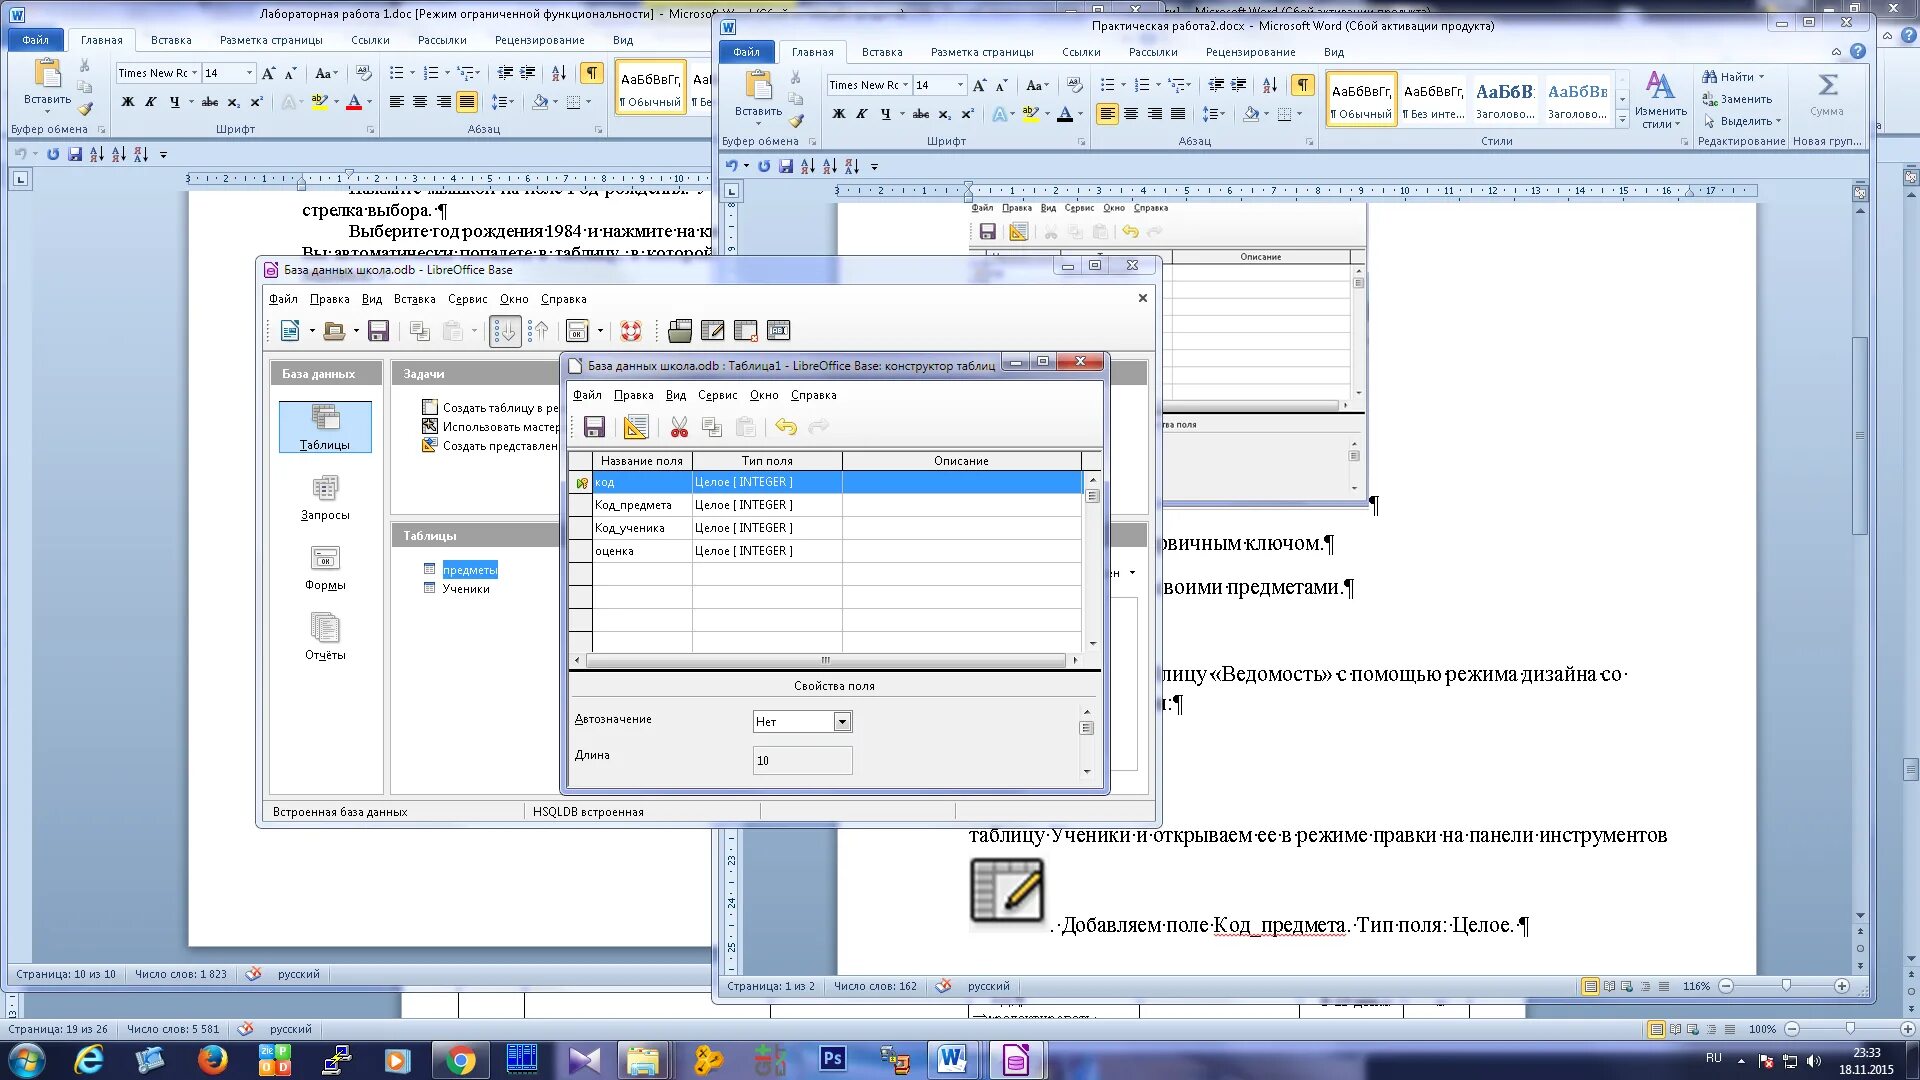Click font color red A in Лабораторная работа 1

coord(353,102)
